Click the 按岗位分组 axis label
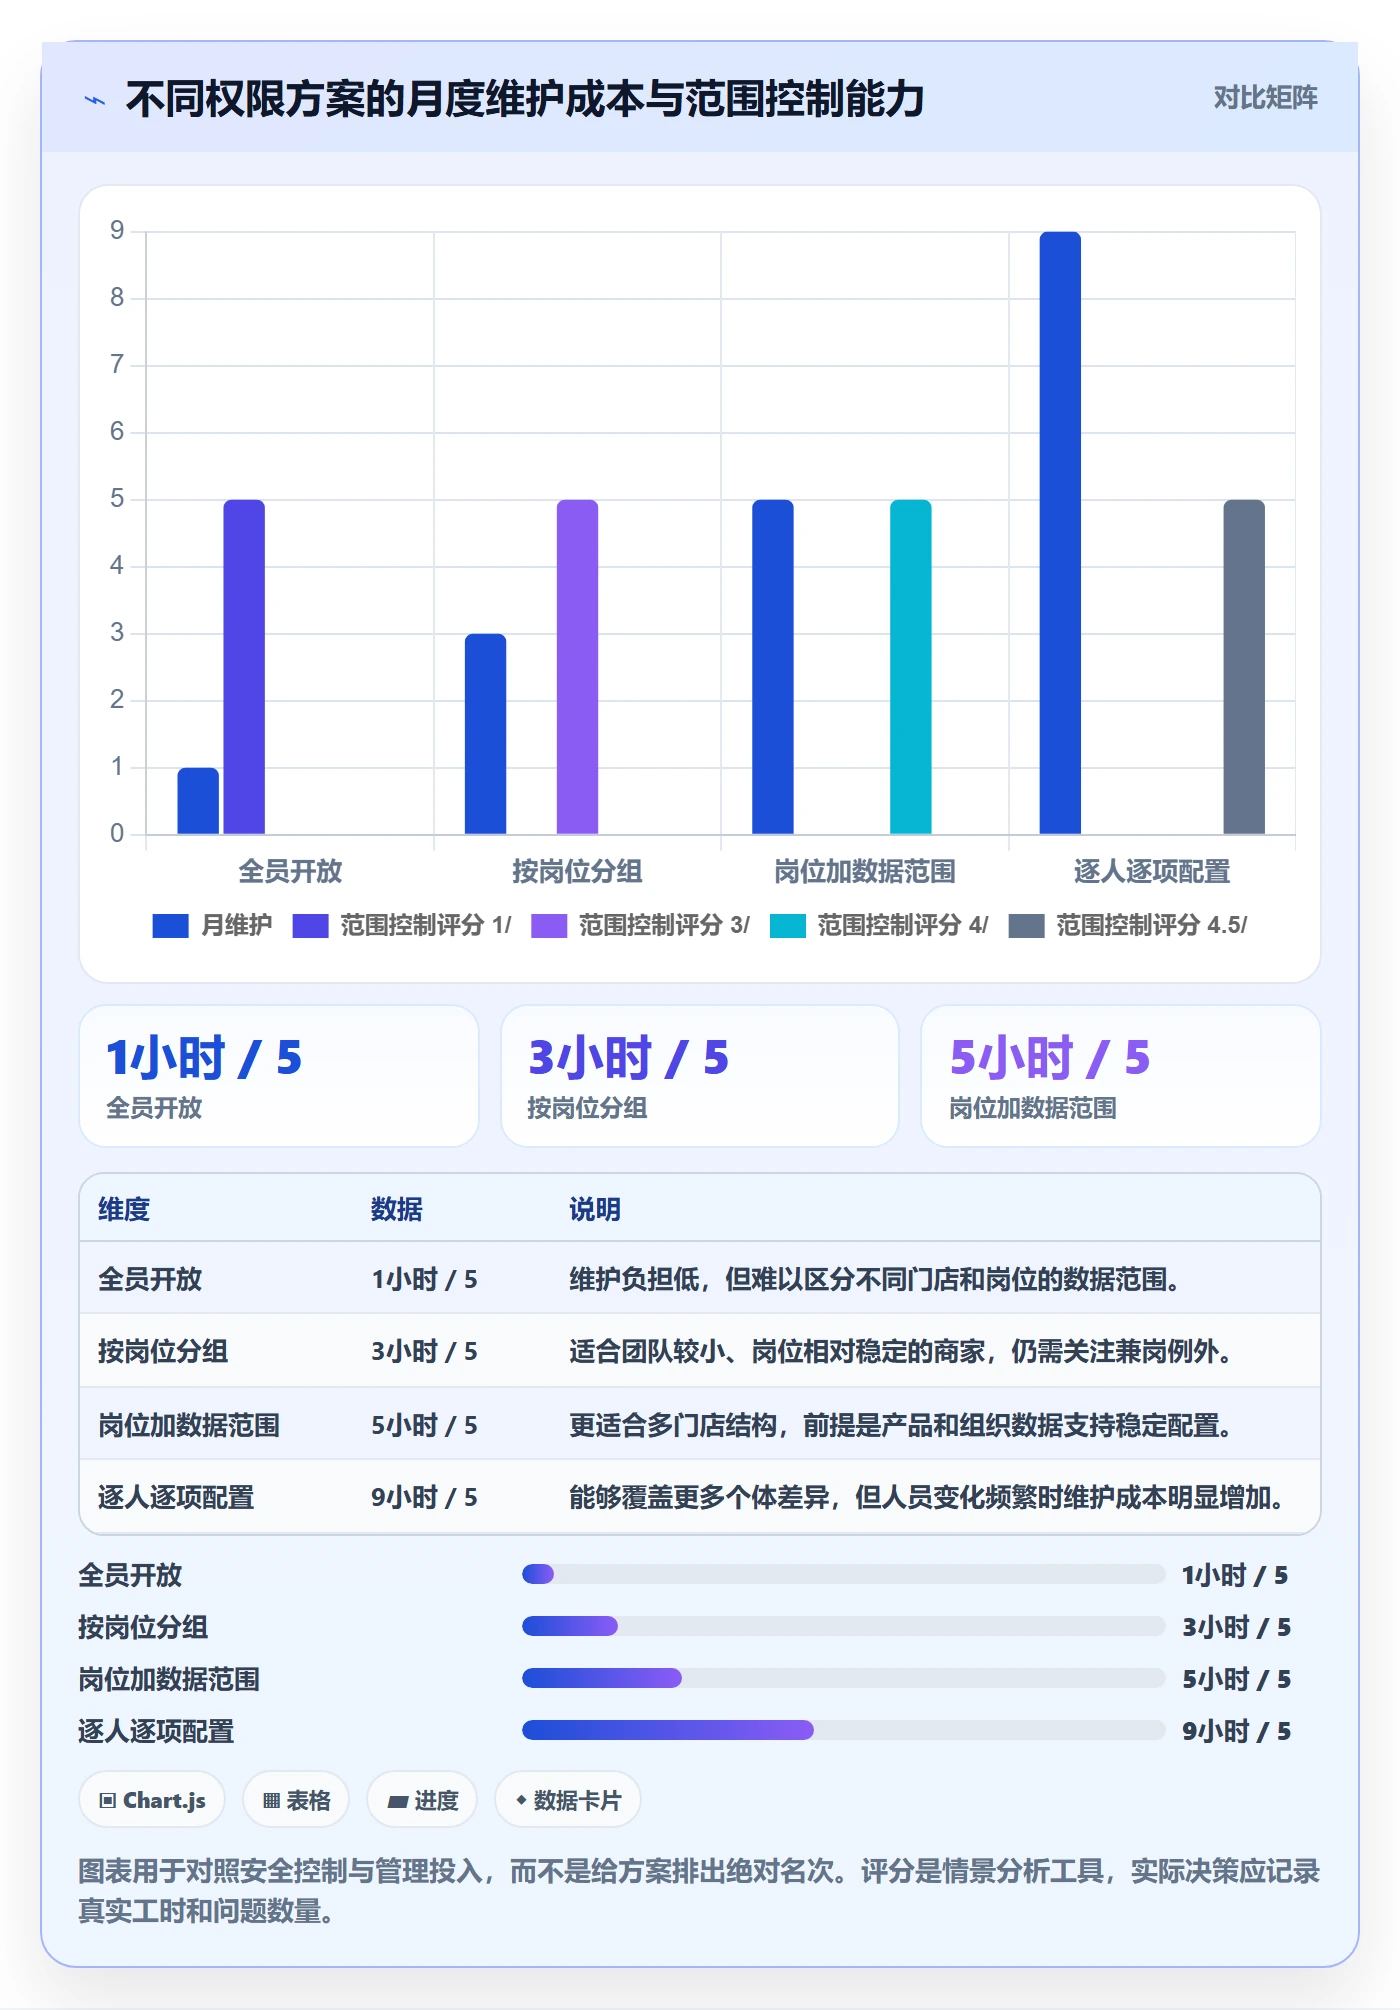 pyautogui.click(x=577, y=871)
